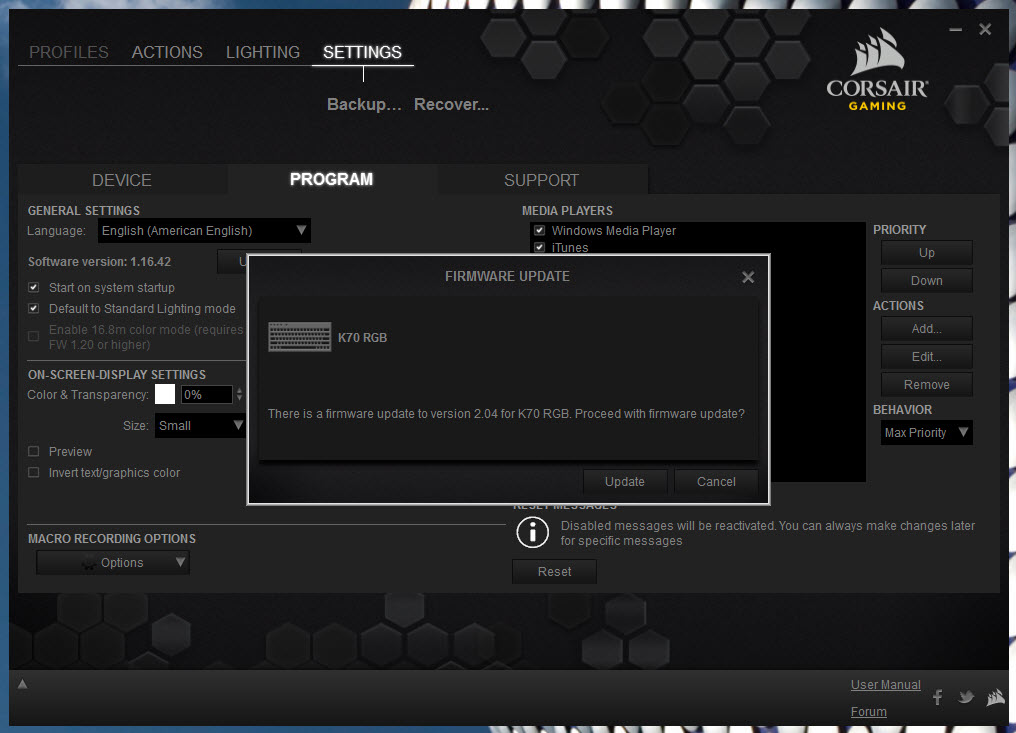Screen dimensions: 1016x733
Task: Click Edit... media player action
Action: [x=927, y=356]
